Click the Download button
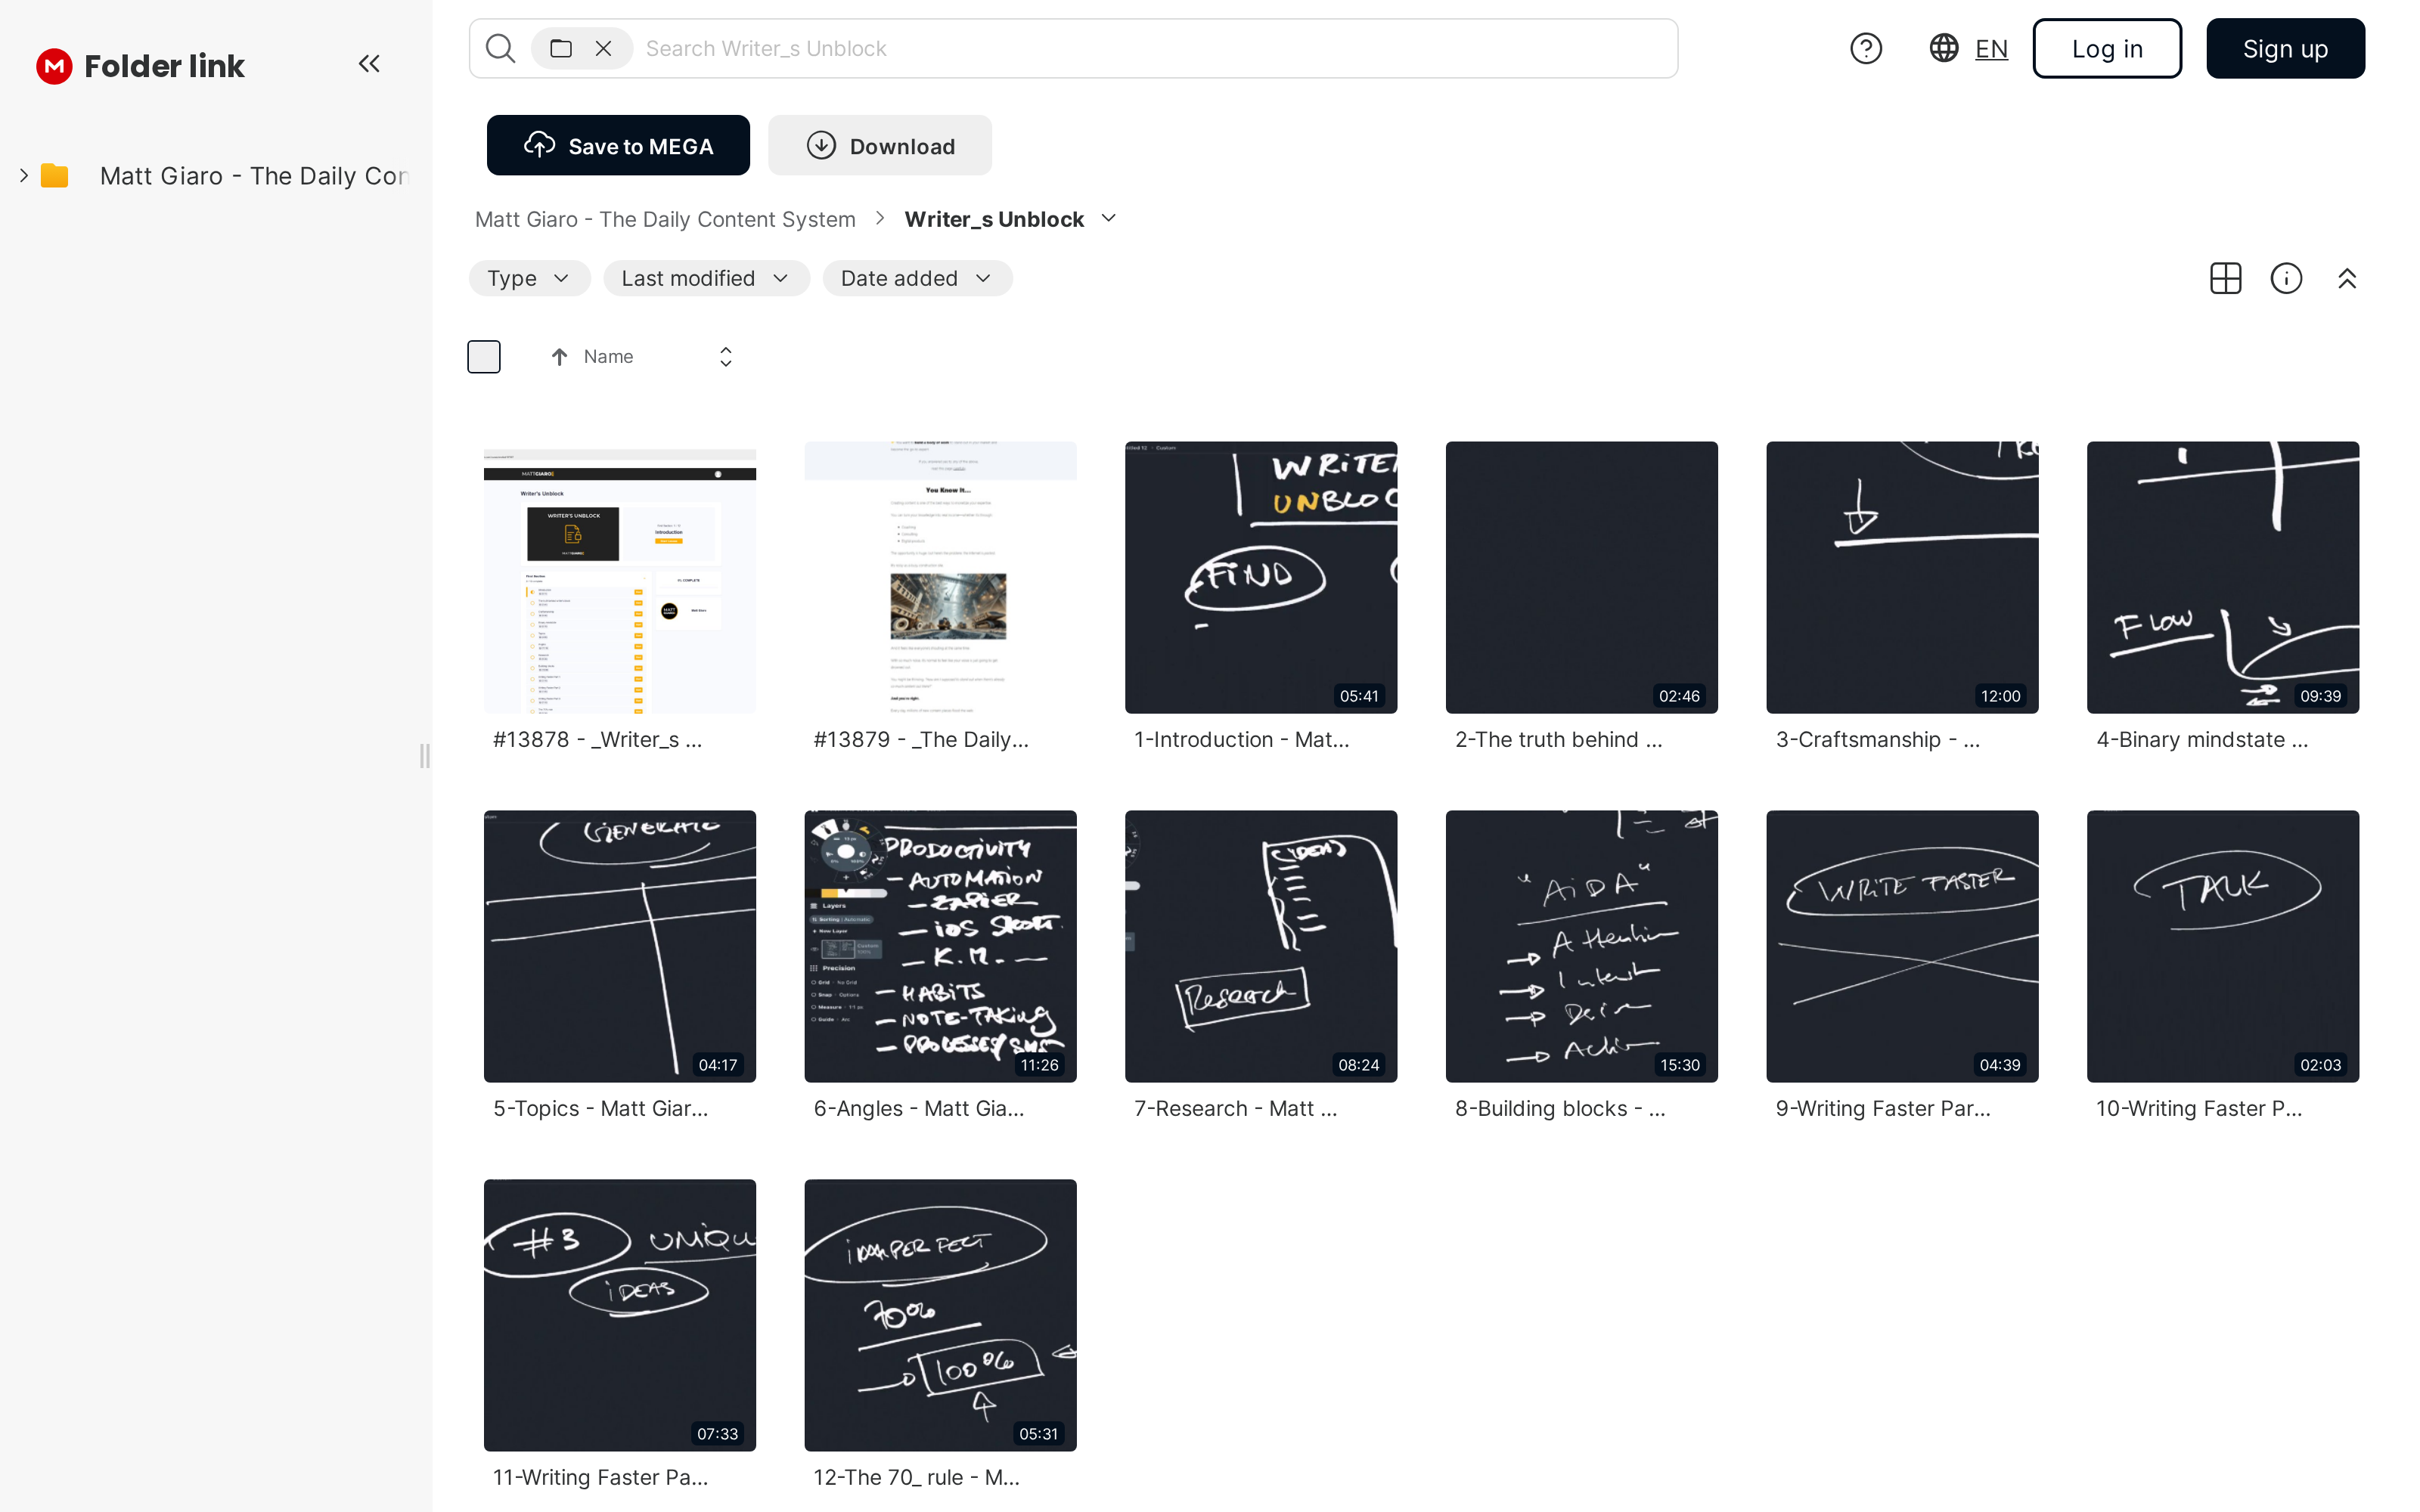This screenshot has height=1512, width=2420. tap(880, 146)
